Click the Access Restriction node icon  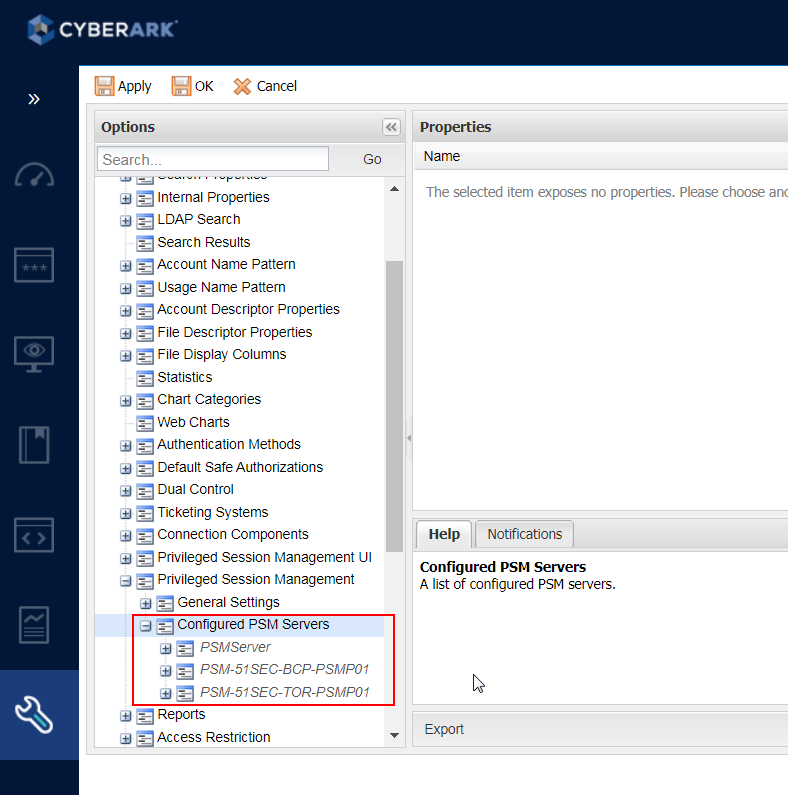click(x=145, y=739)
